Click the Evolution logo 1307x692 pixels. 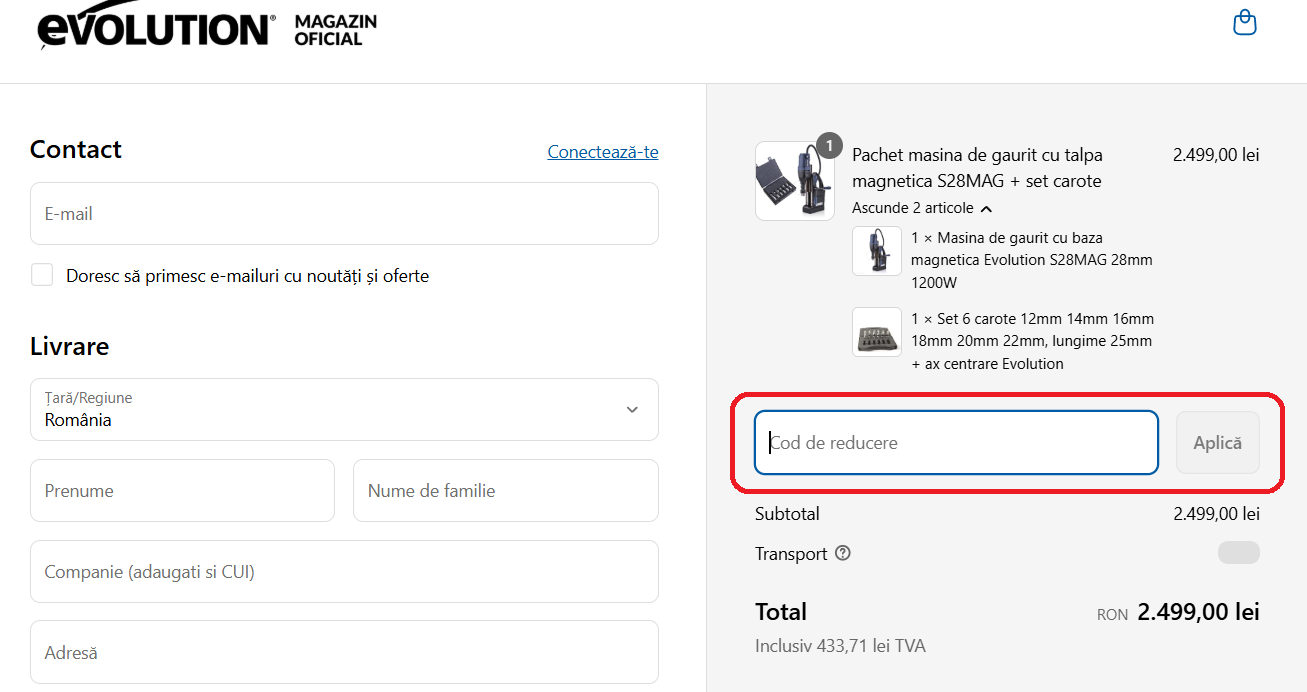coord(150,27)
